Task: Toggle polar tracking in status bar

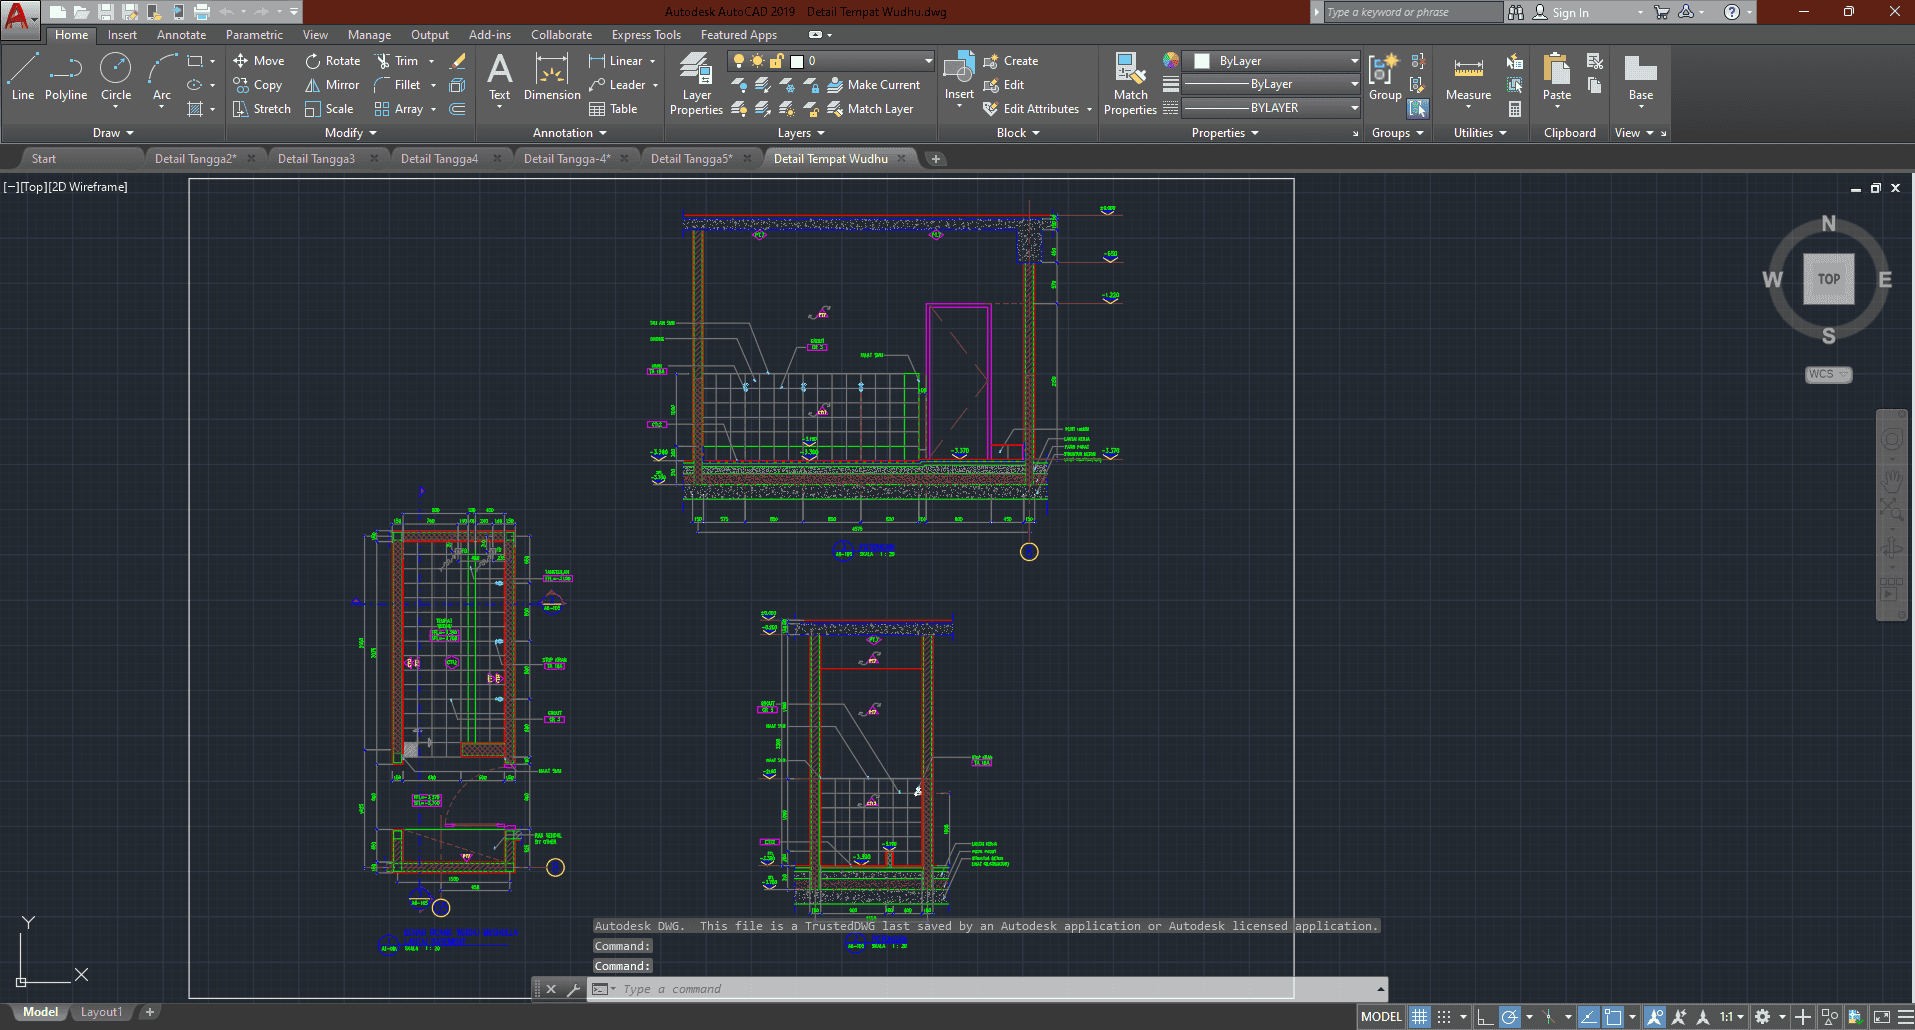Action: point(1510,1017)
